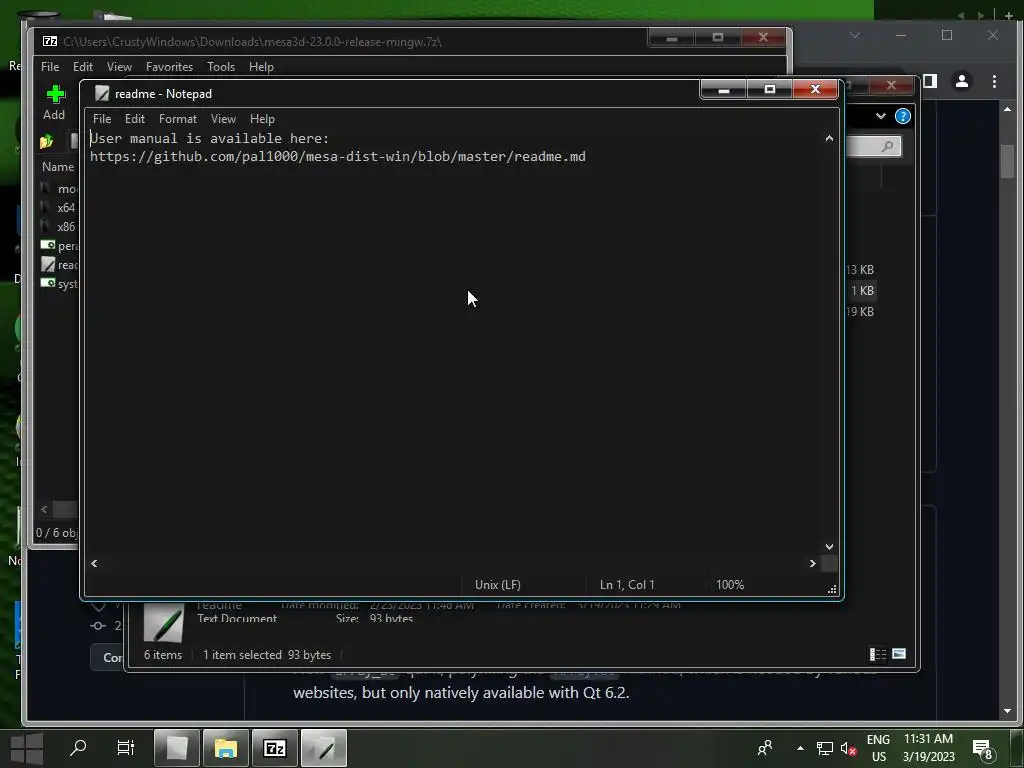The image size is (1024, 768).
Task: Click the readme thumbnail in Explorer details pane
Action: (163, 622)
